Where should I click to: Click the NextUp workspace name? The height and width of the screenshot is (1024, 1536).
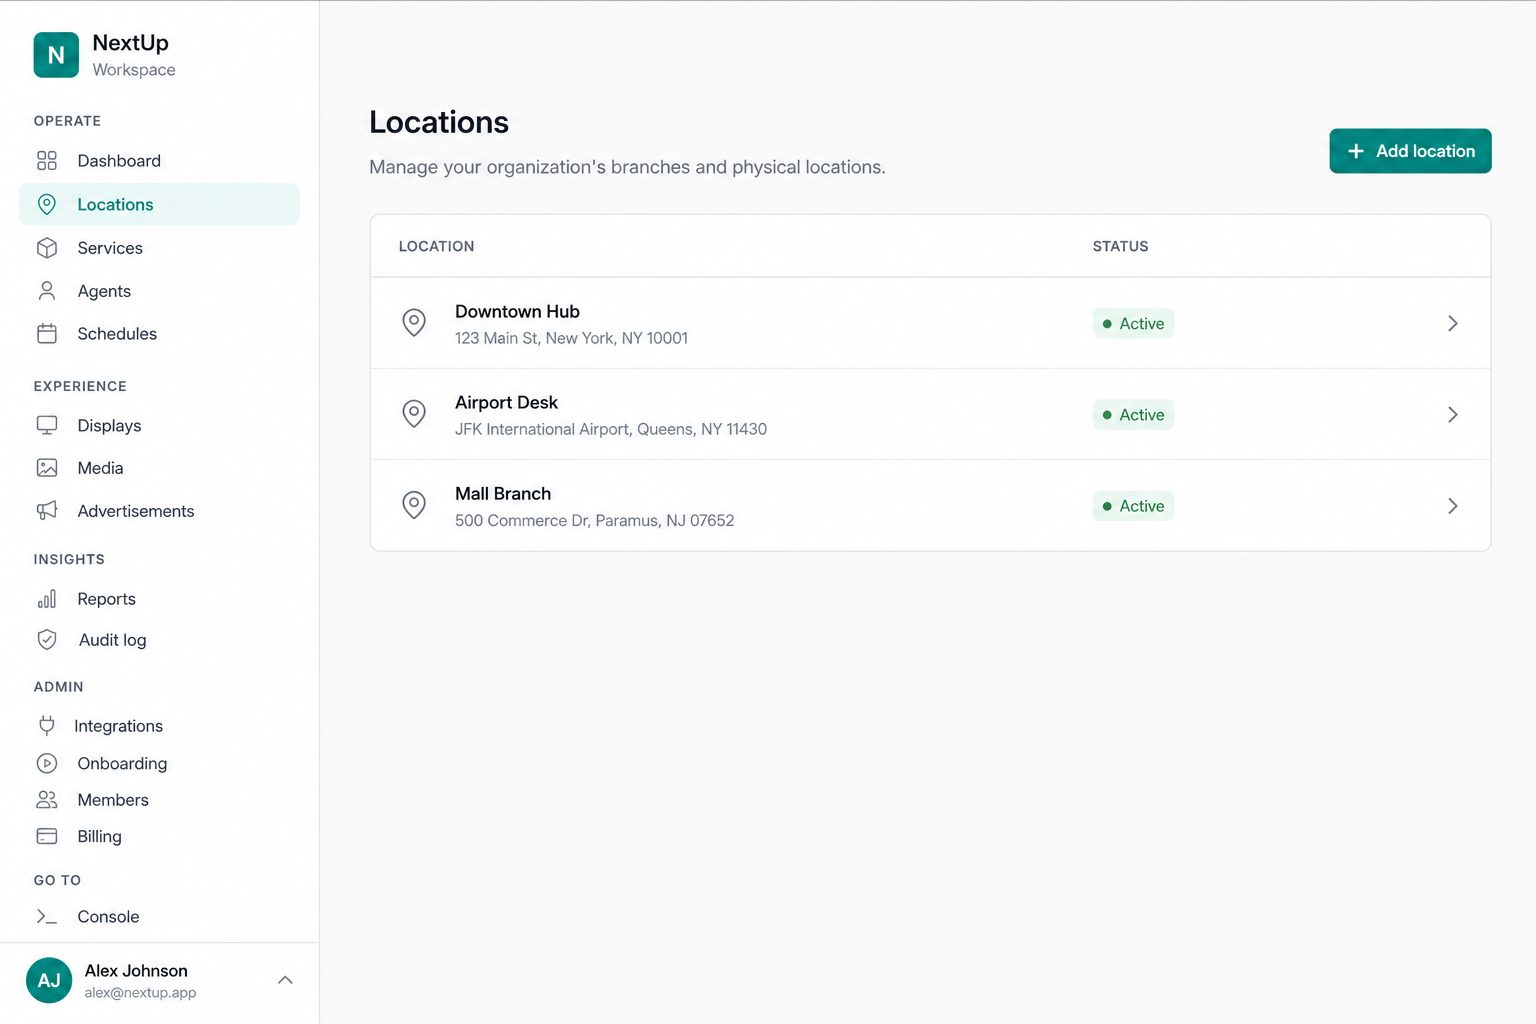130,43
